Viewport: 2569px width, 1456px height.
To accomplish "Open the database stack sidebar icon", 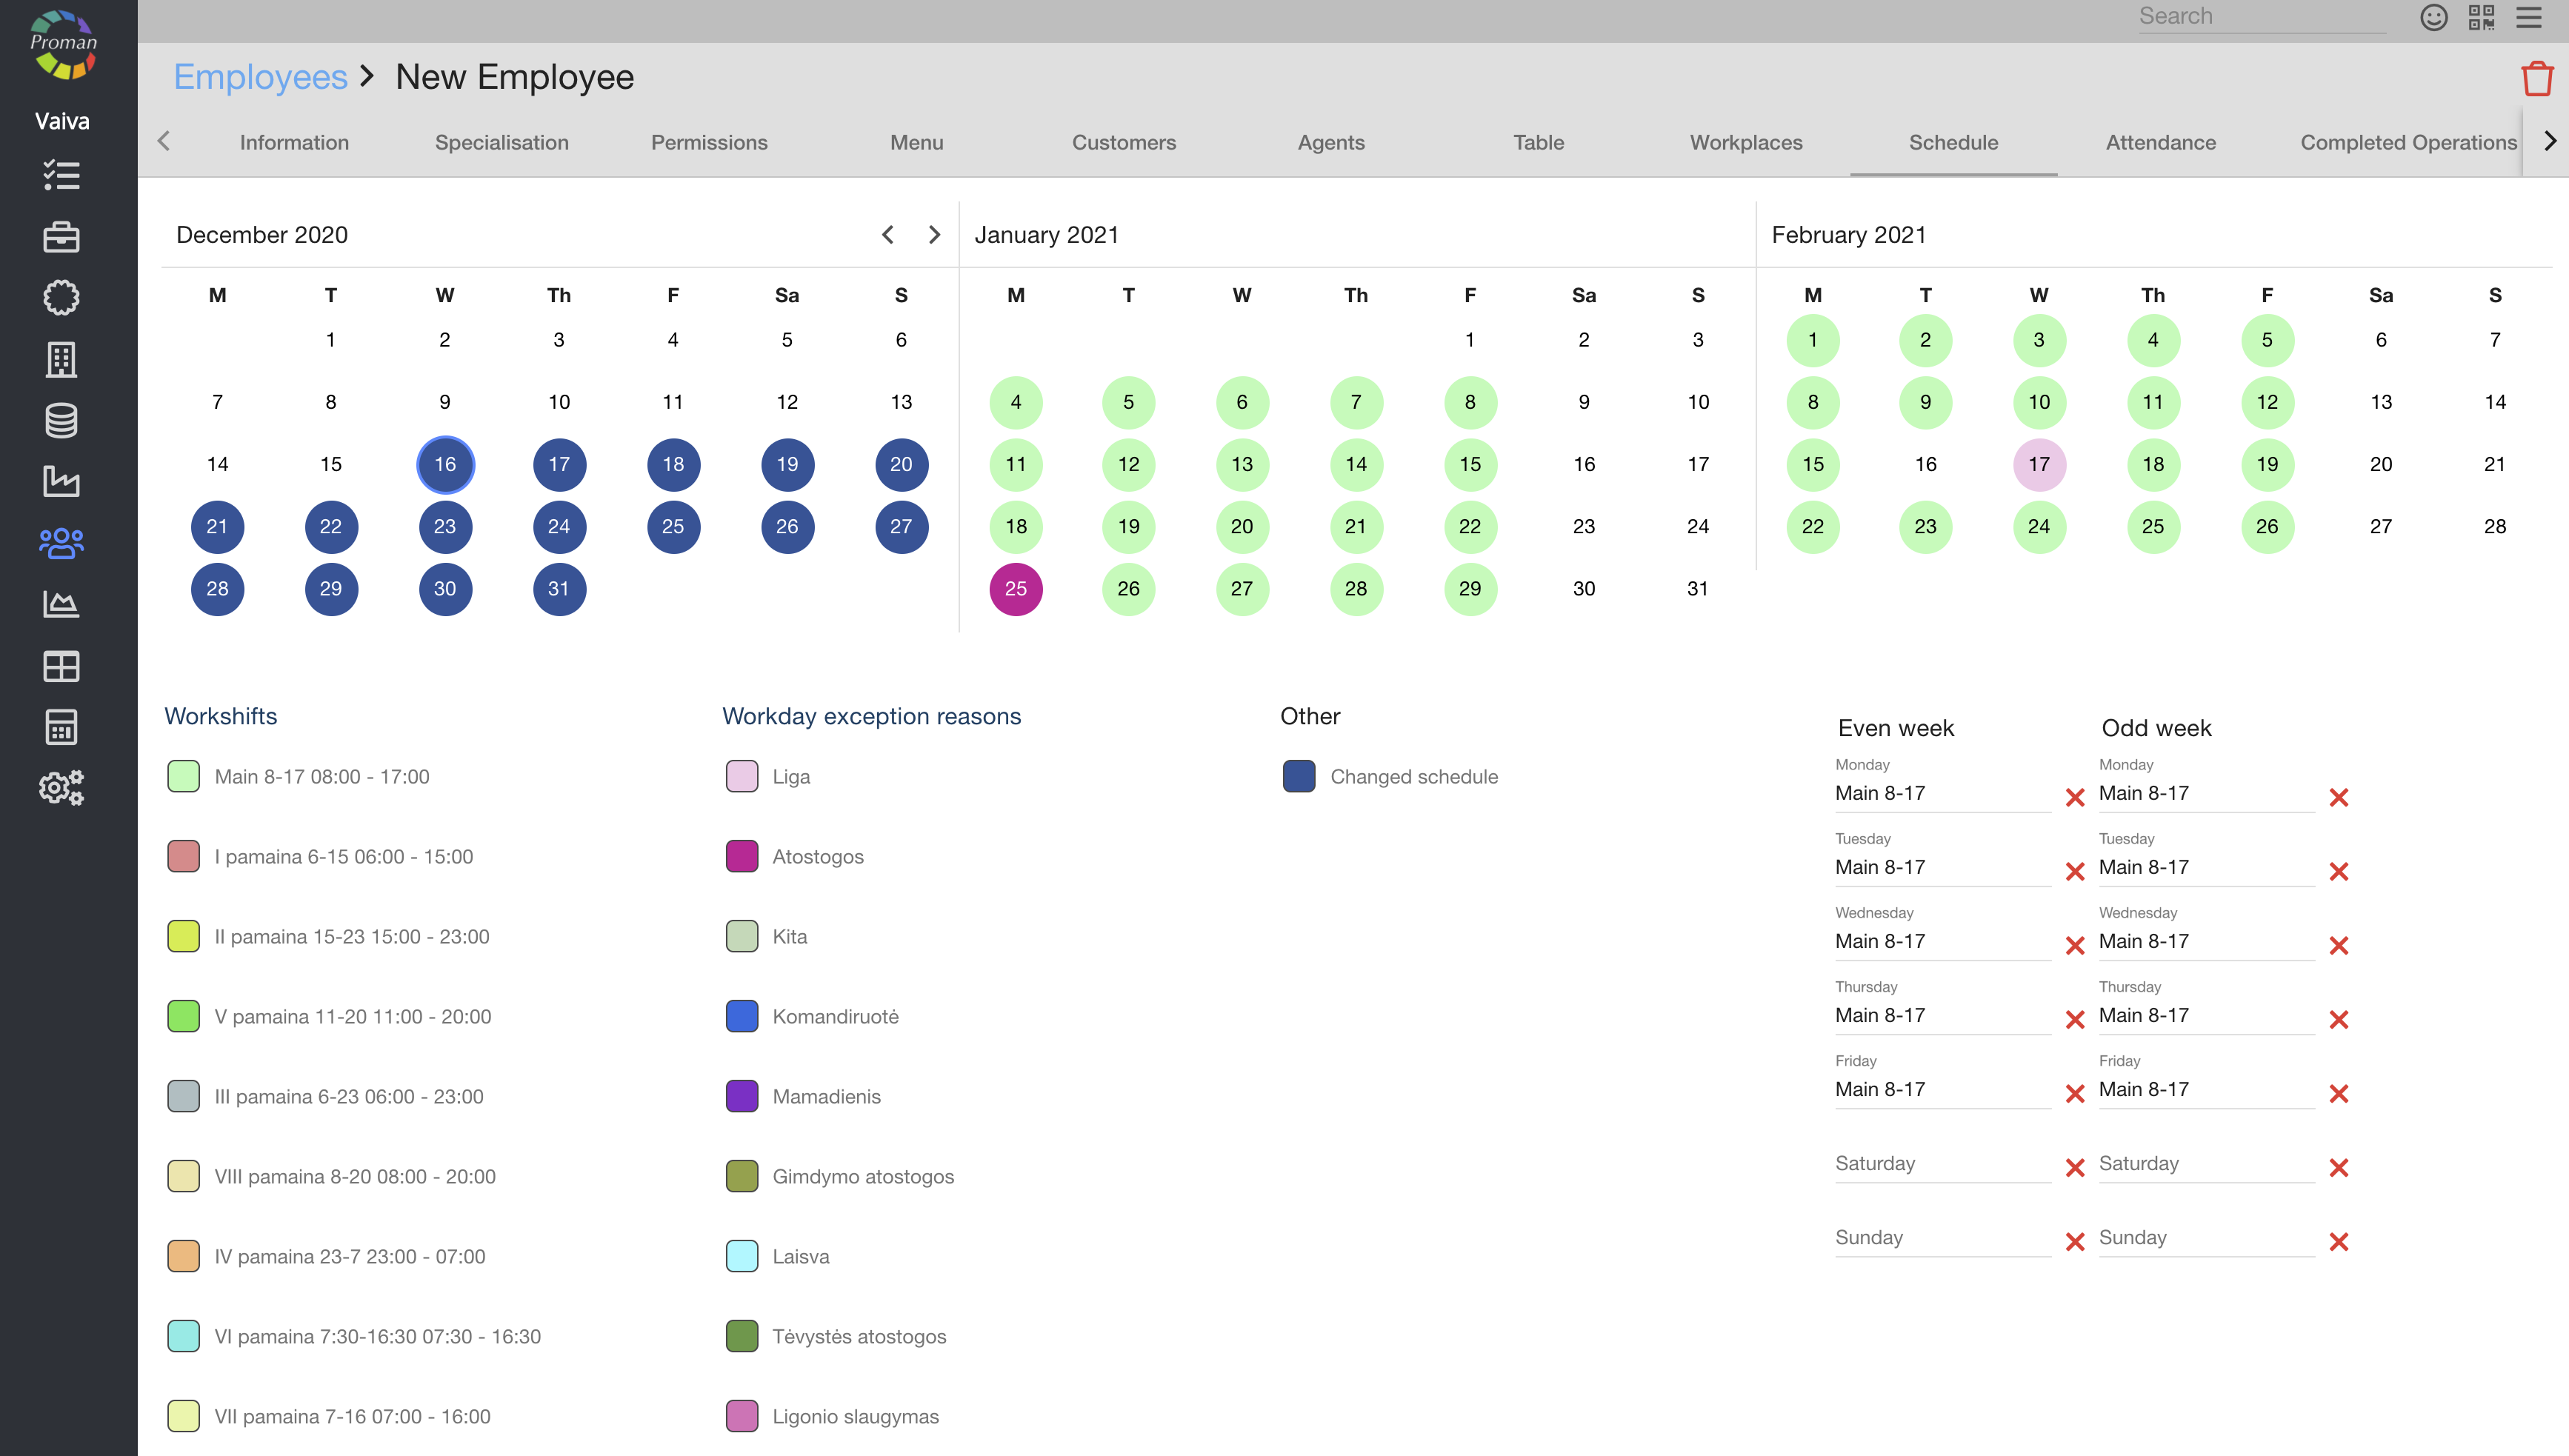I will click(61, 420).
